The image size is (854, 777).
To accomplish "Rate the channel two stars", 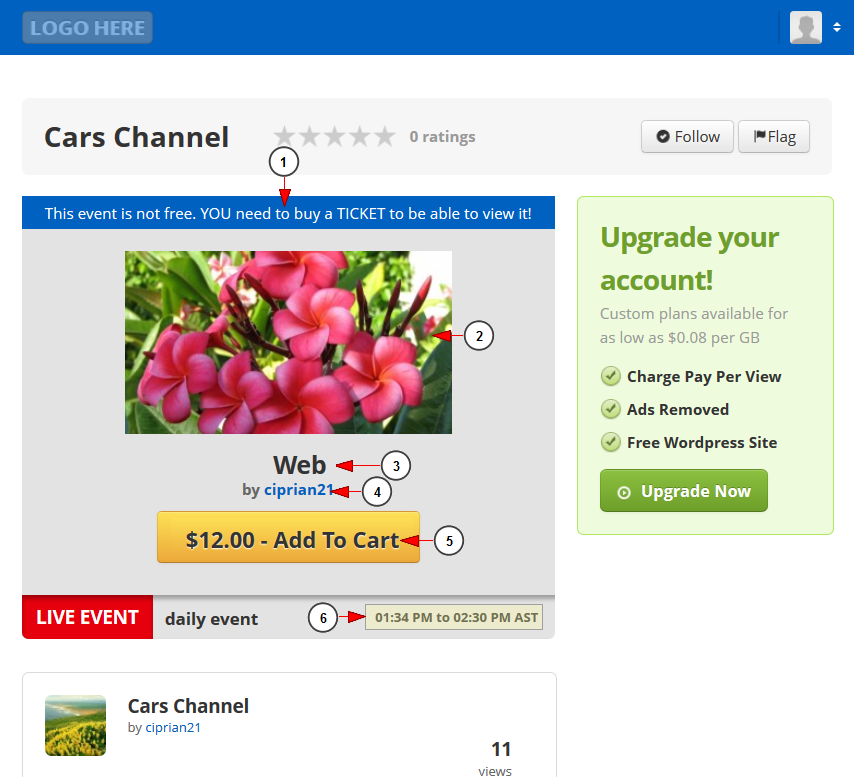I will [x=309, y=136].
